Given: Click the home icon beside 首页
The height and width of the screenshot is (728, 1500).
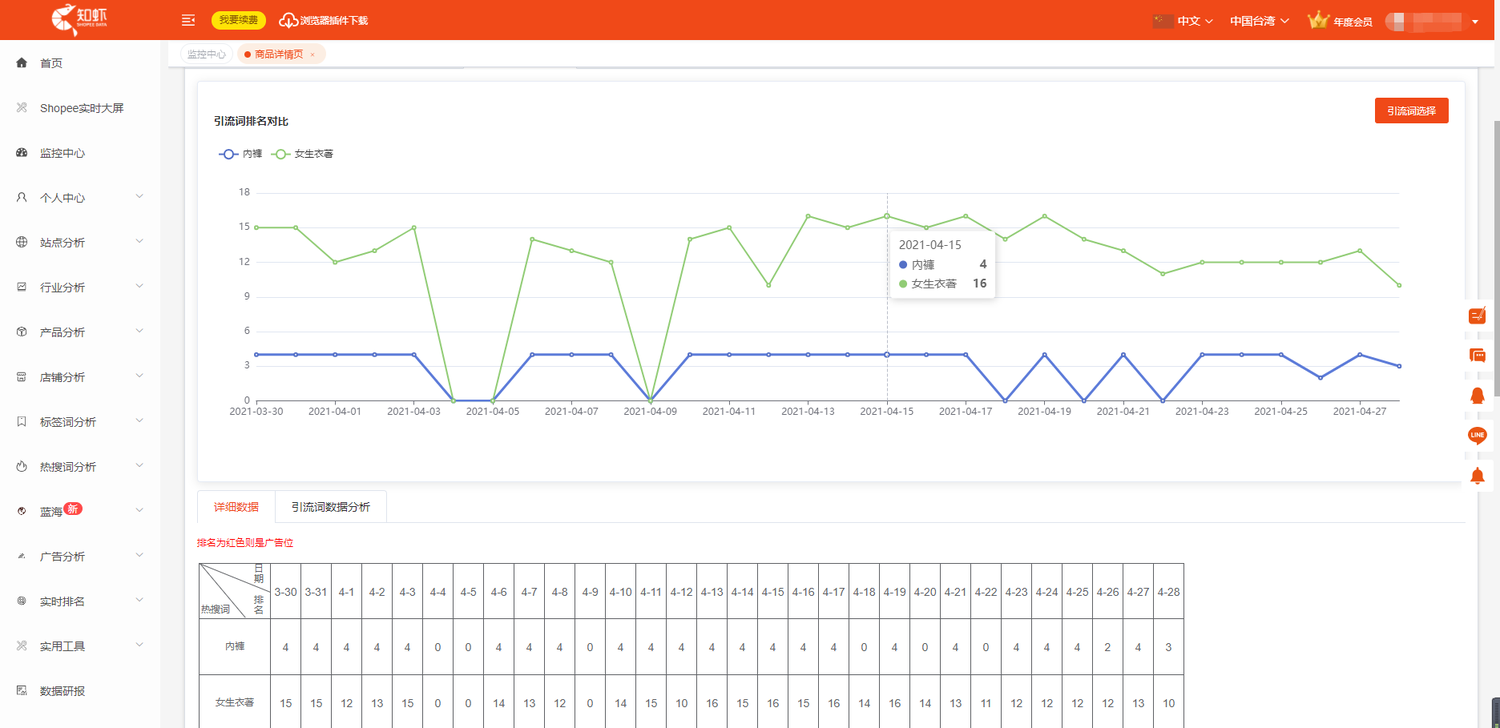Looking at the screenshot, I should click(22, 63).
